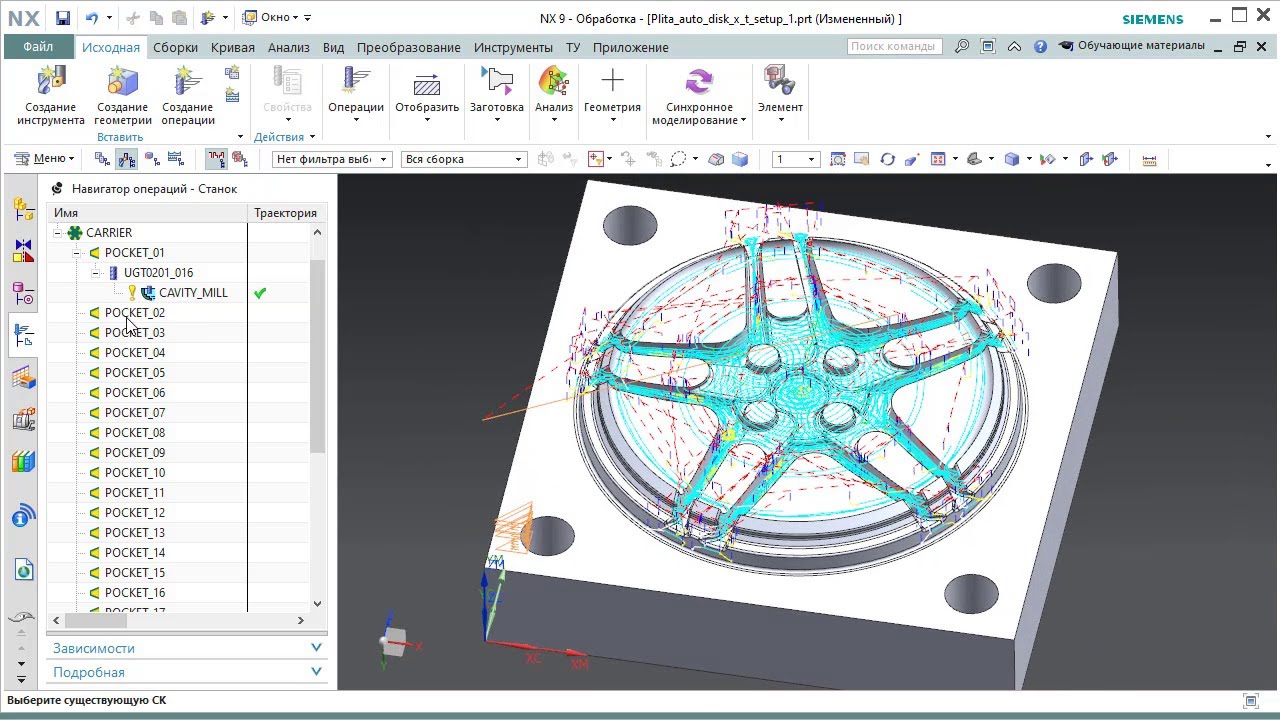Open the Operation Navigator sidebar tab

click(x=23, y=336)
